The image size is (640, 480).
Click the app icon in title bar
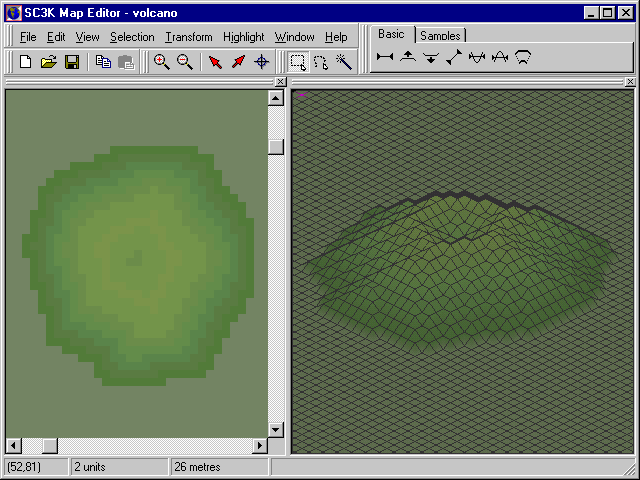[x=13, y=13]
